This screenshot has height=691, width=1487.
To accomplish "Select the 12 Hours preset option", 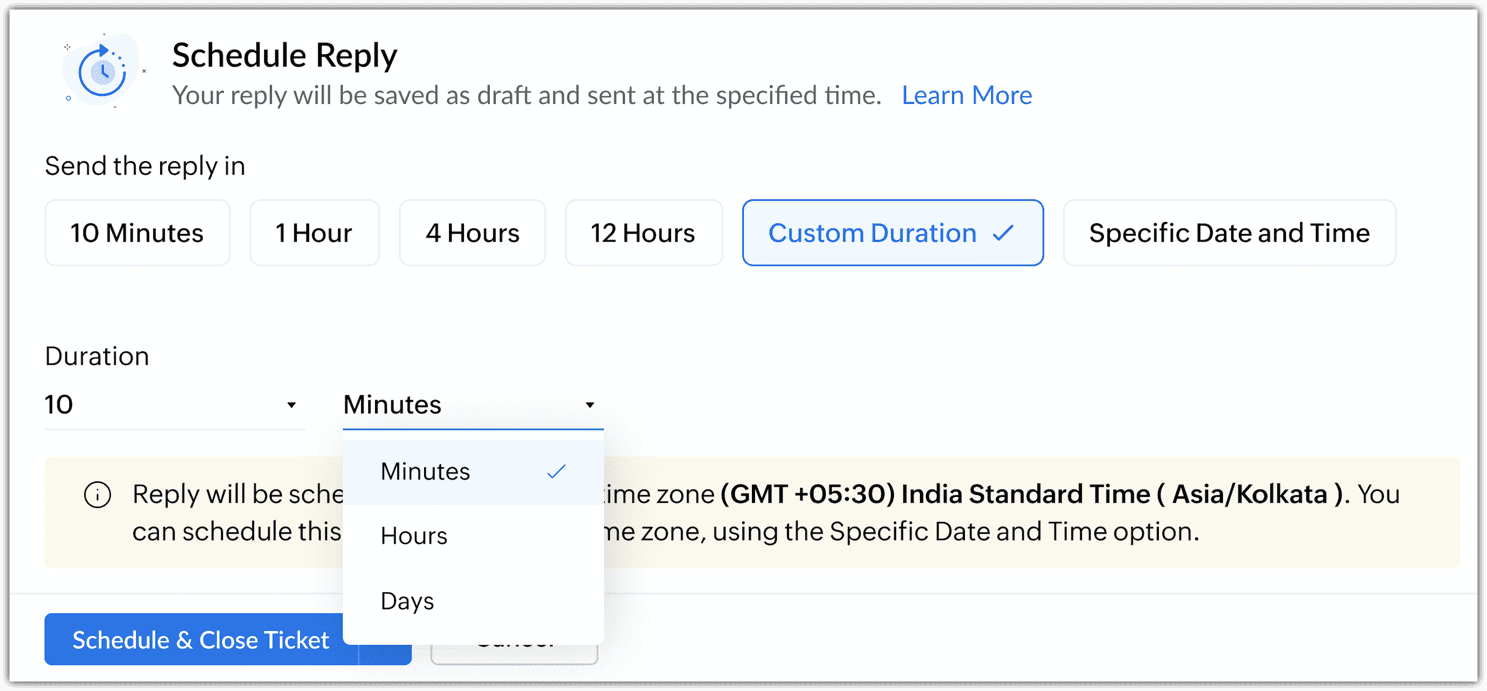I will [x=643, y=233].
